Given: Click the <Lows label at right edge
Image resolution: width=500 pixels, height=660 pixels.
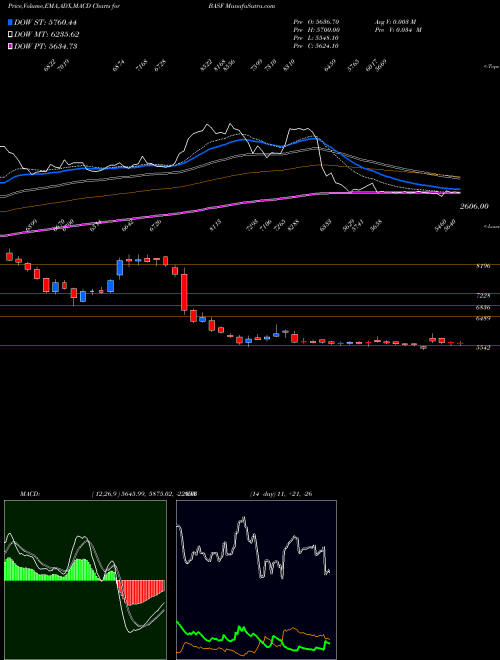Looking at the screenshot, I should [492, 226].
